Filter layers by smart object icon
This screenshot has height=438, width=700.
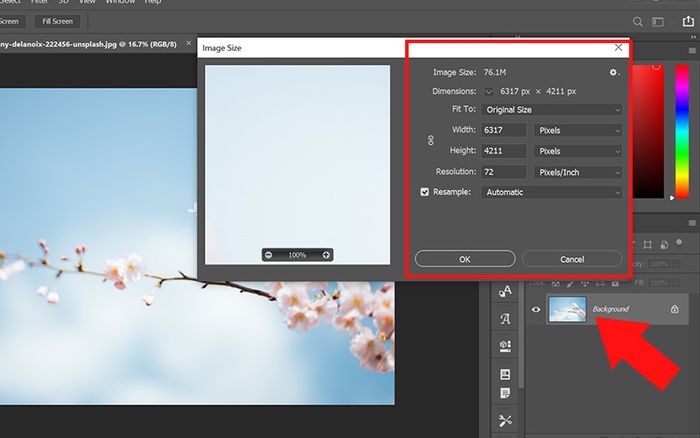tap(664, 245)
